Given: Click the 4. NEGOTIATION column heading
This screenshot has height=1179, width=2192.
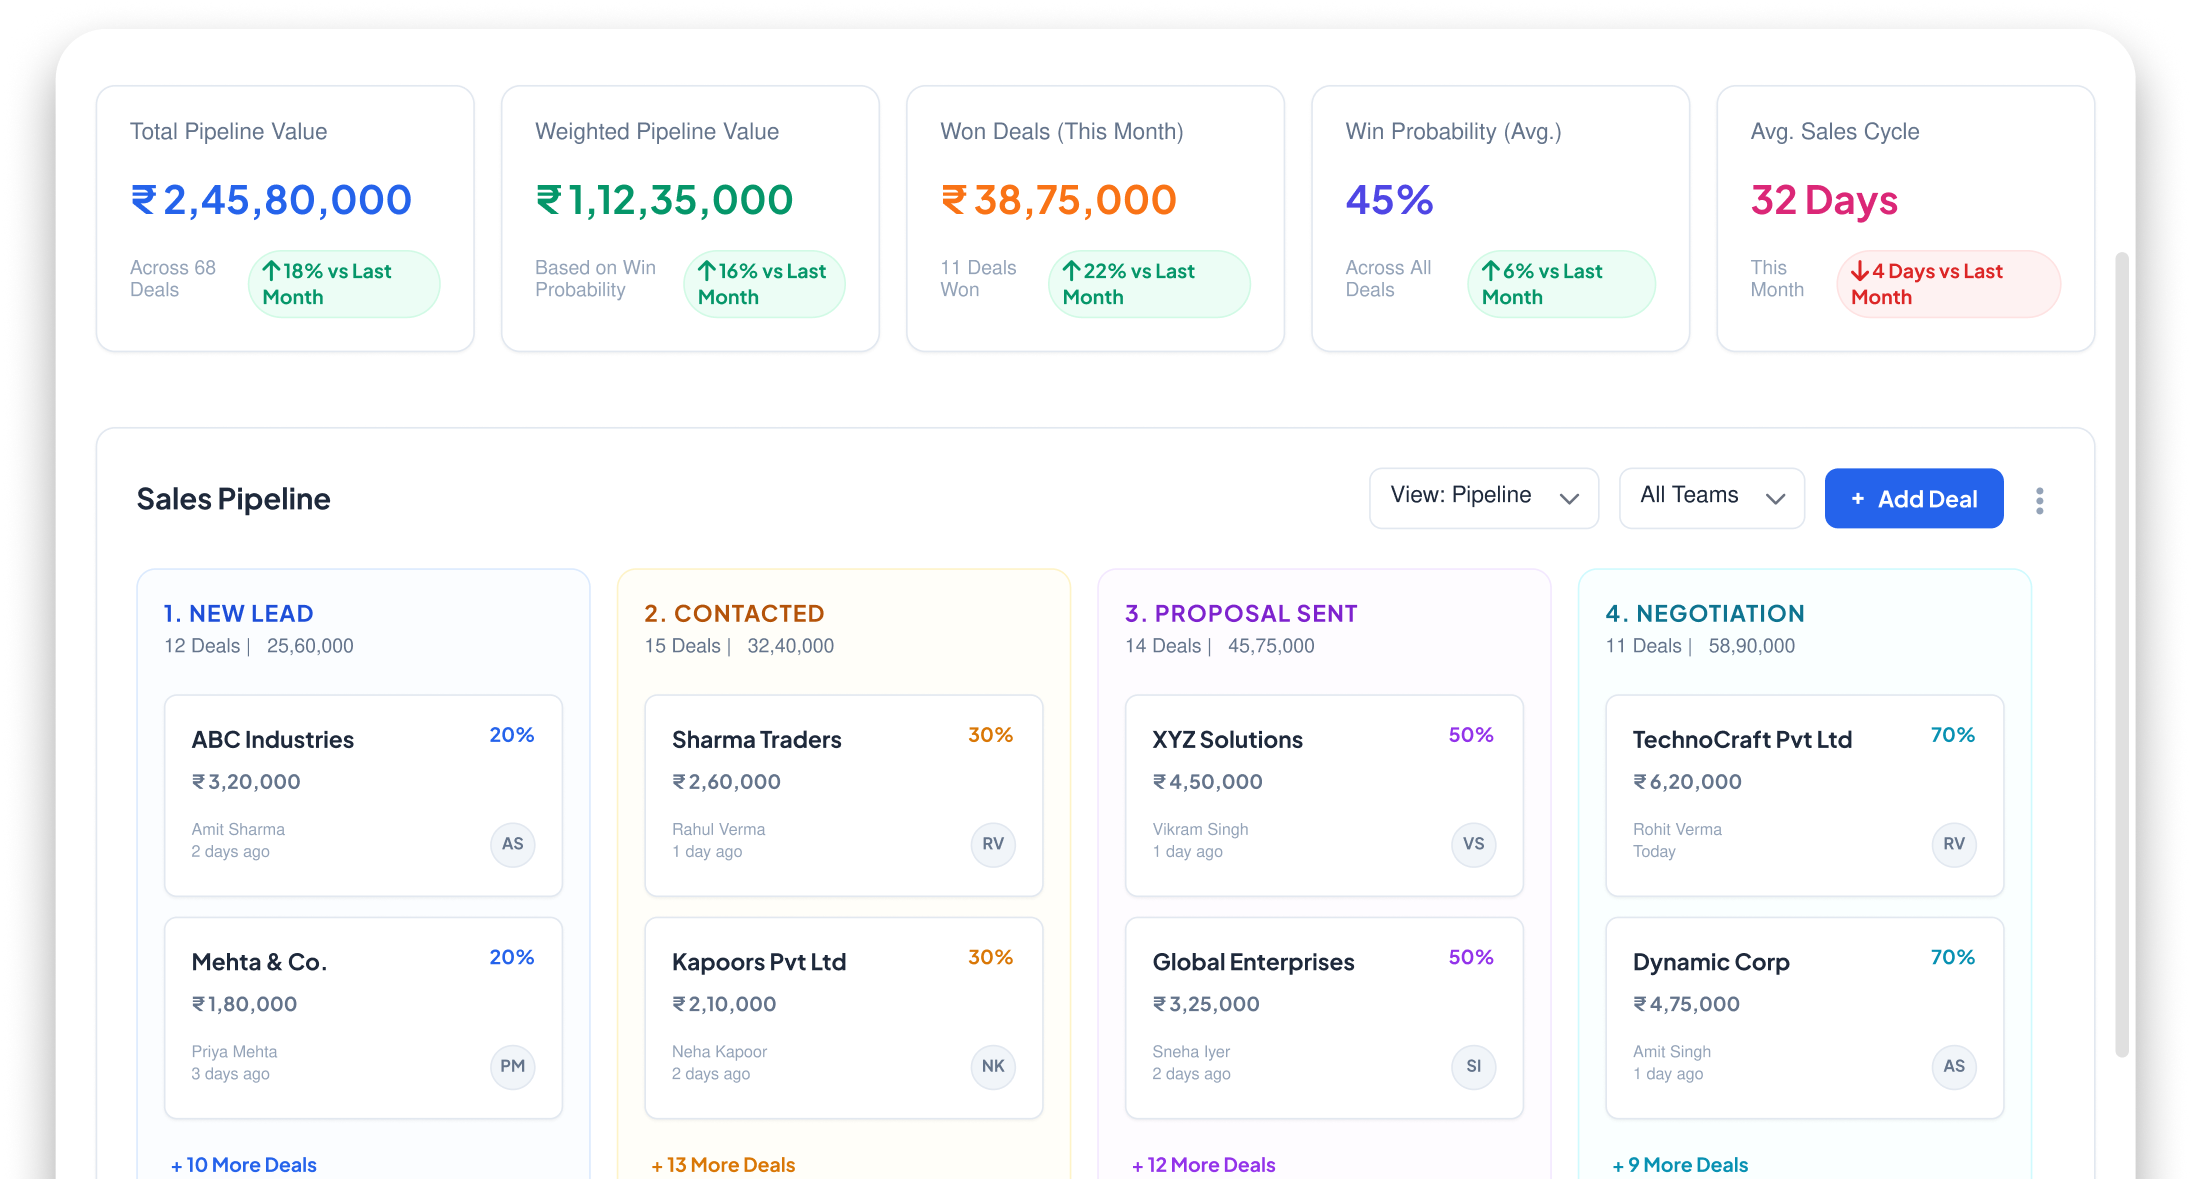Looking at the screenshot, I should pyautogui.click(x=1704, y=613).
